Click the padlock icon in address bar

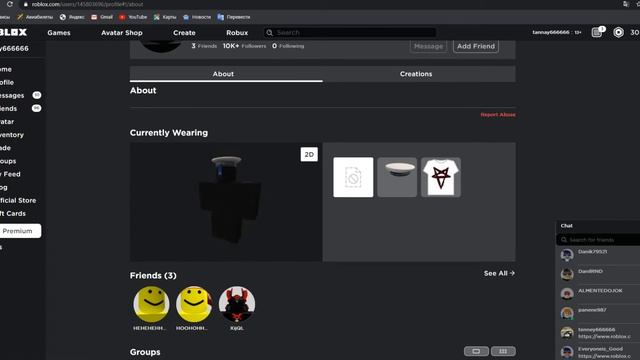pos(26,4)
